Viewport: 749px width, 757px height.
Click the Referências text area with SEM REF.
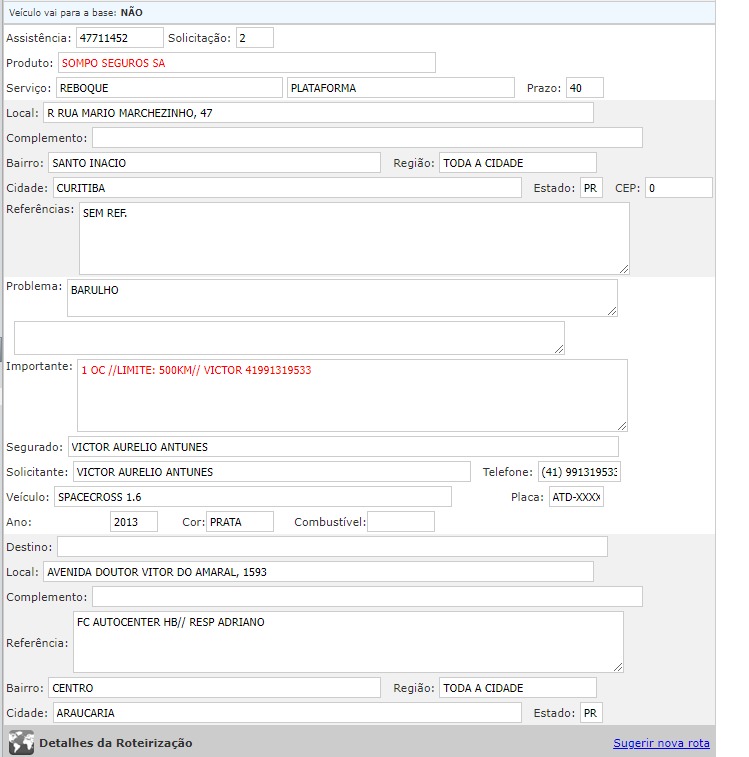[x=354, y=238]
